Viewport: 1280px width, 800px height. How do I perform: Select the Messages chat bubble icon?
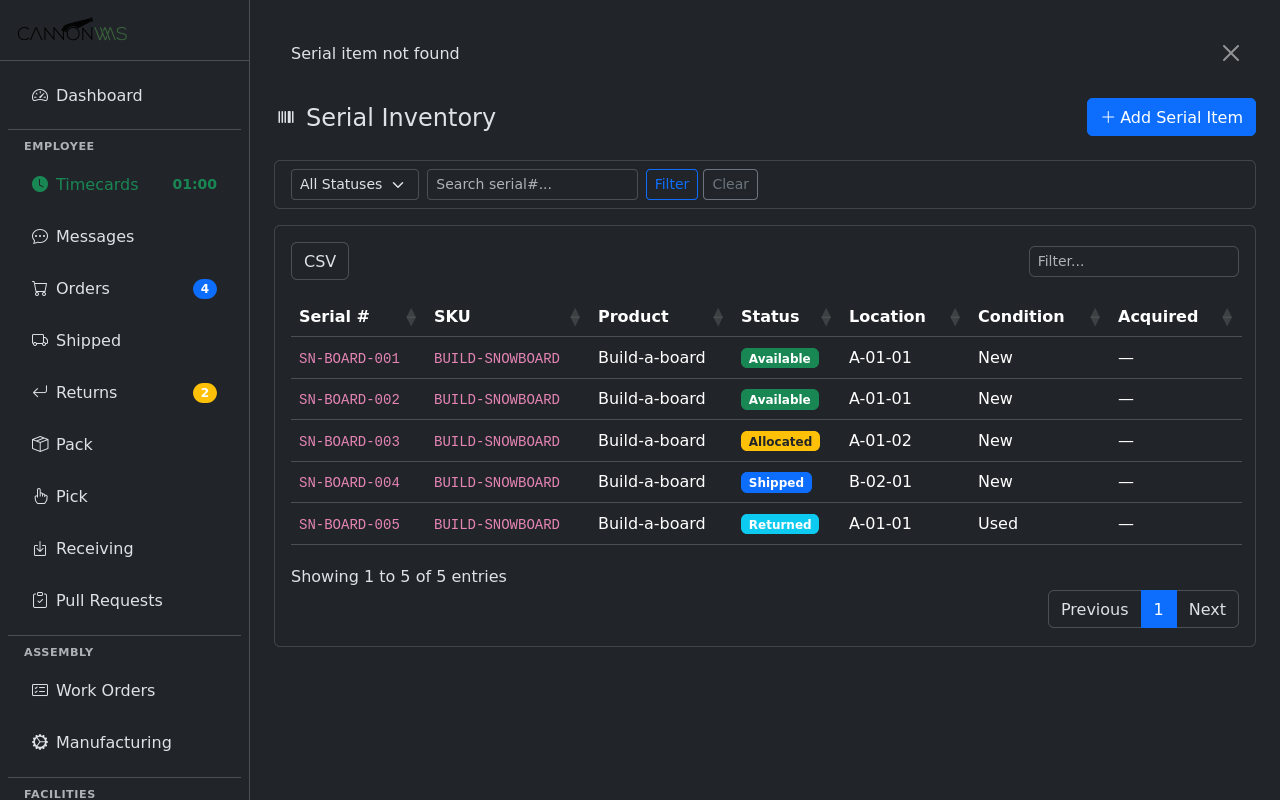click(x=39, y=236)
